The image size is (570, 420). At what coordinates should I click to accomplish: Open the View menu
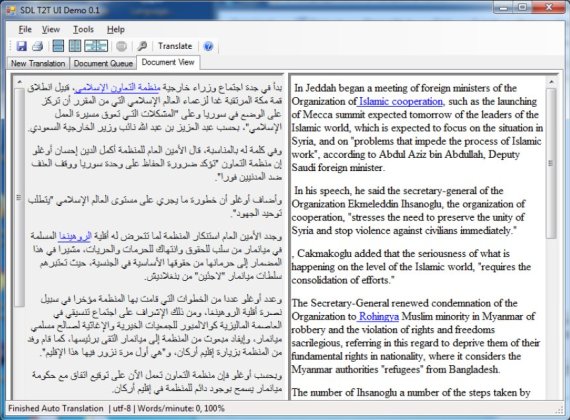click(51, 29)
